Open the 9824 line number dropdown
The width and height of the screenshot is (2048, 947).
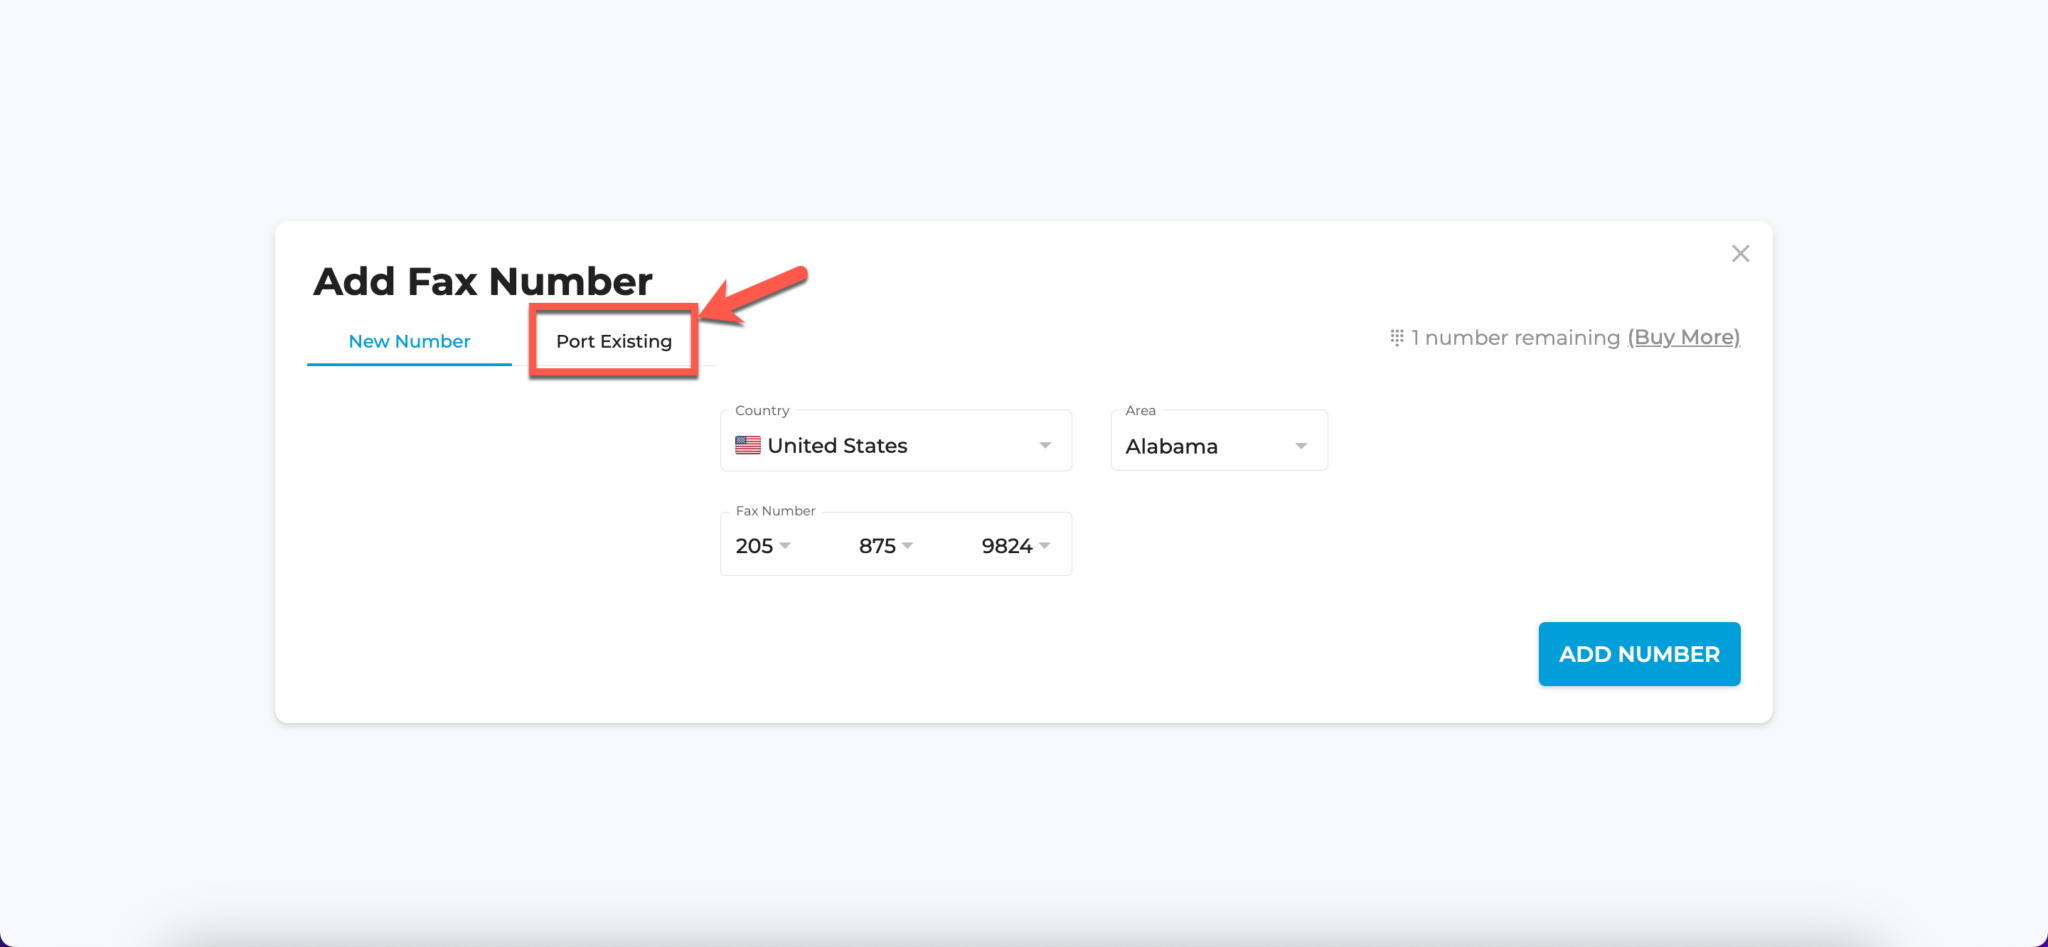pyautogui.click(x=1015, y=546)
